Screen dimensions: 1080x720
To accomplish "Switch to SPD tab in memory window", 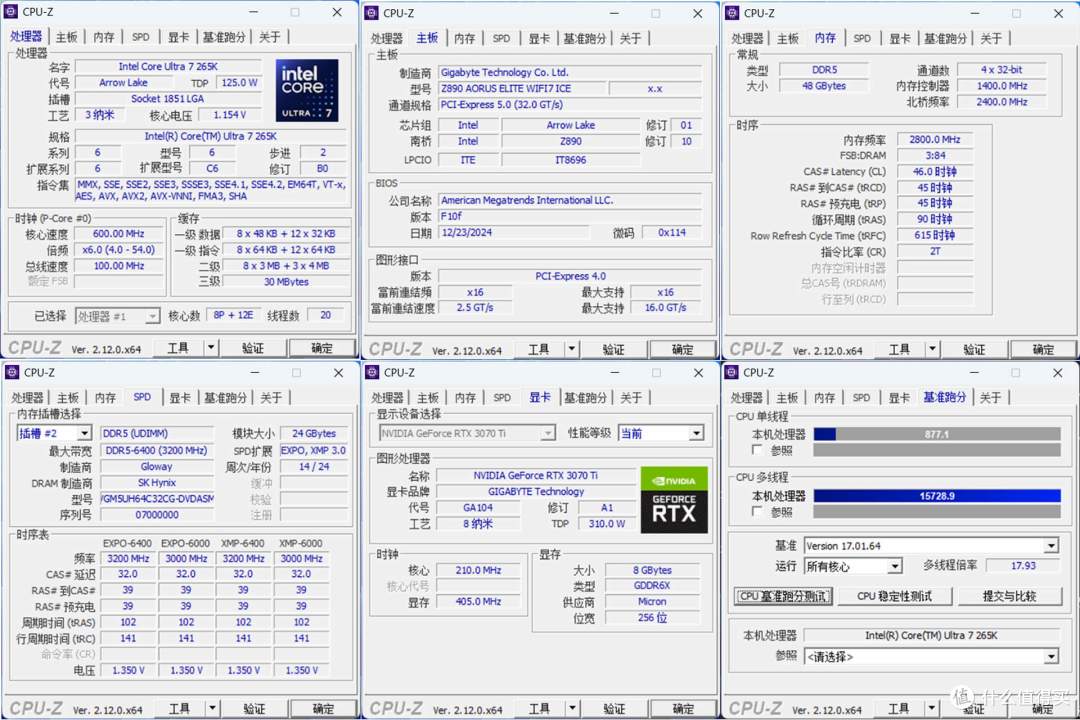I will coord(862,39).
